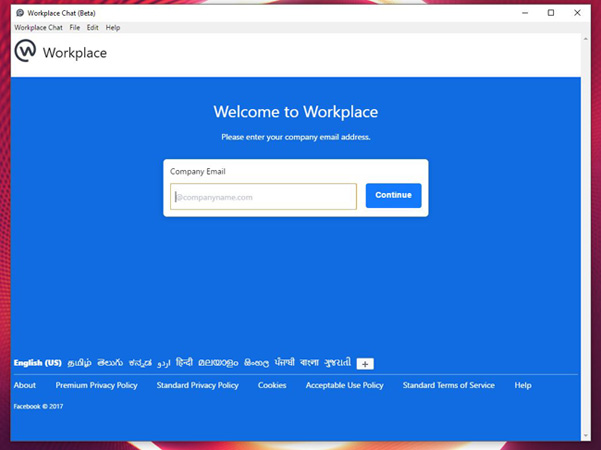The width and height of the screenshot is (601, 450).
Task: Select English (US) language
Action: (x=38, y=363)
